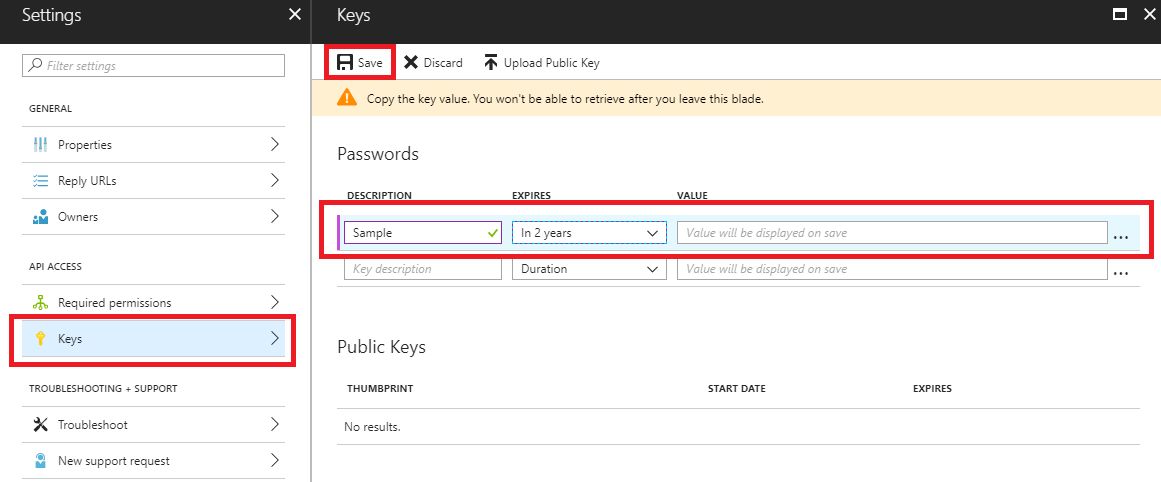
Task: Click the Owners people icon
Action: point(41,217)
